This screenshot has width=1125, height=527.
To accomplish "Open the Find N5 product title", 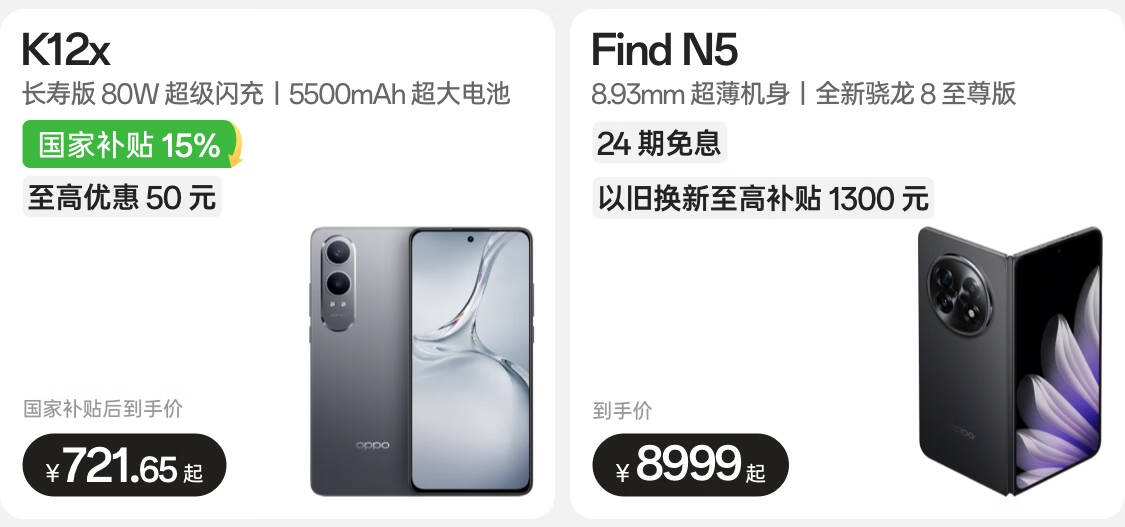I will 664,50.
